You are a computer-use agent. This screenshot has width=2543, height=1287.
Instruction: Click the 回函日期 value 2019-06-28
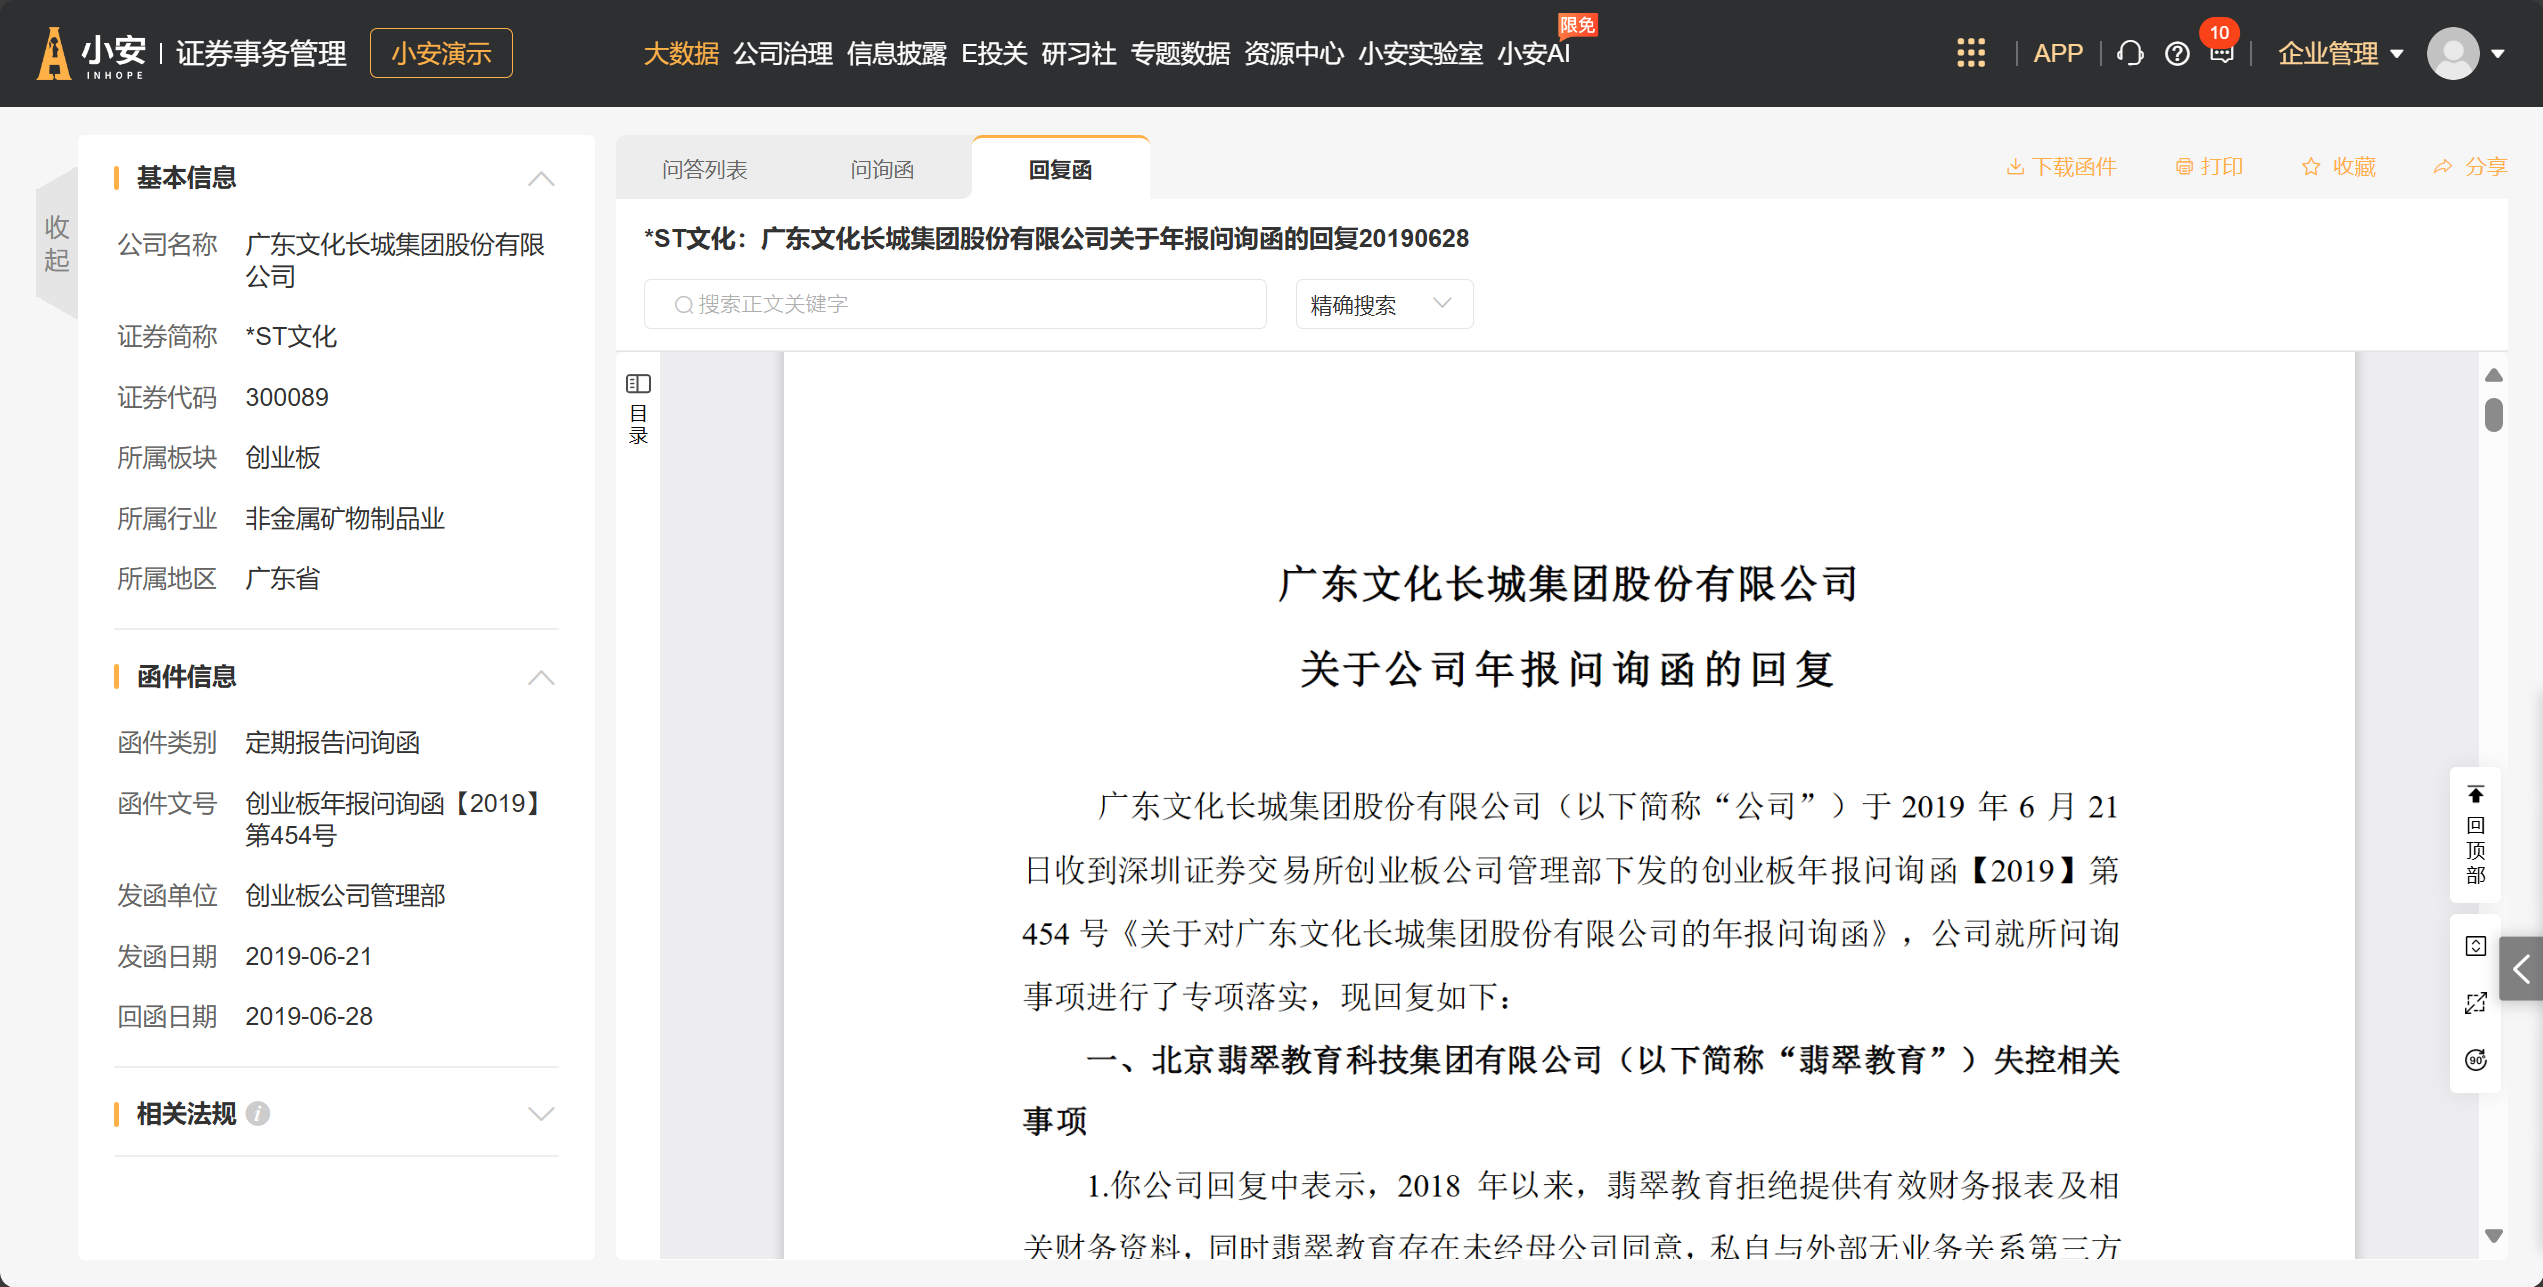pyautogui.click(x=309, y=1017)
